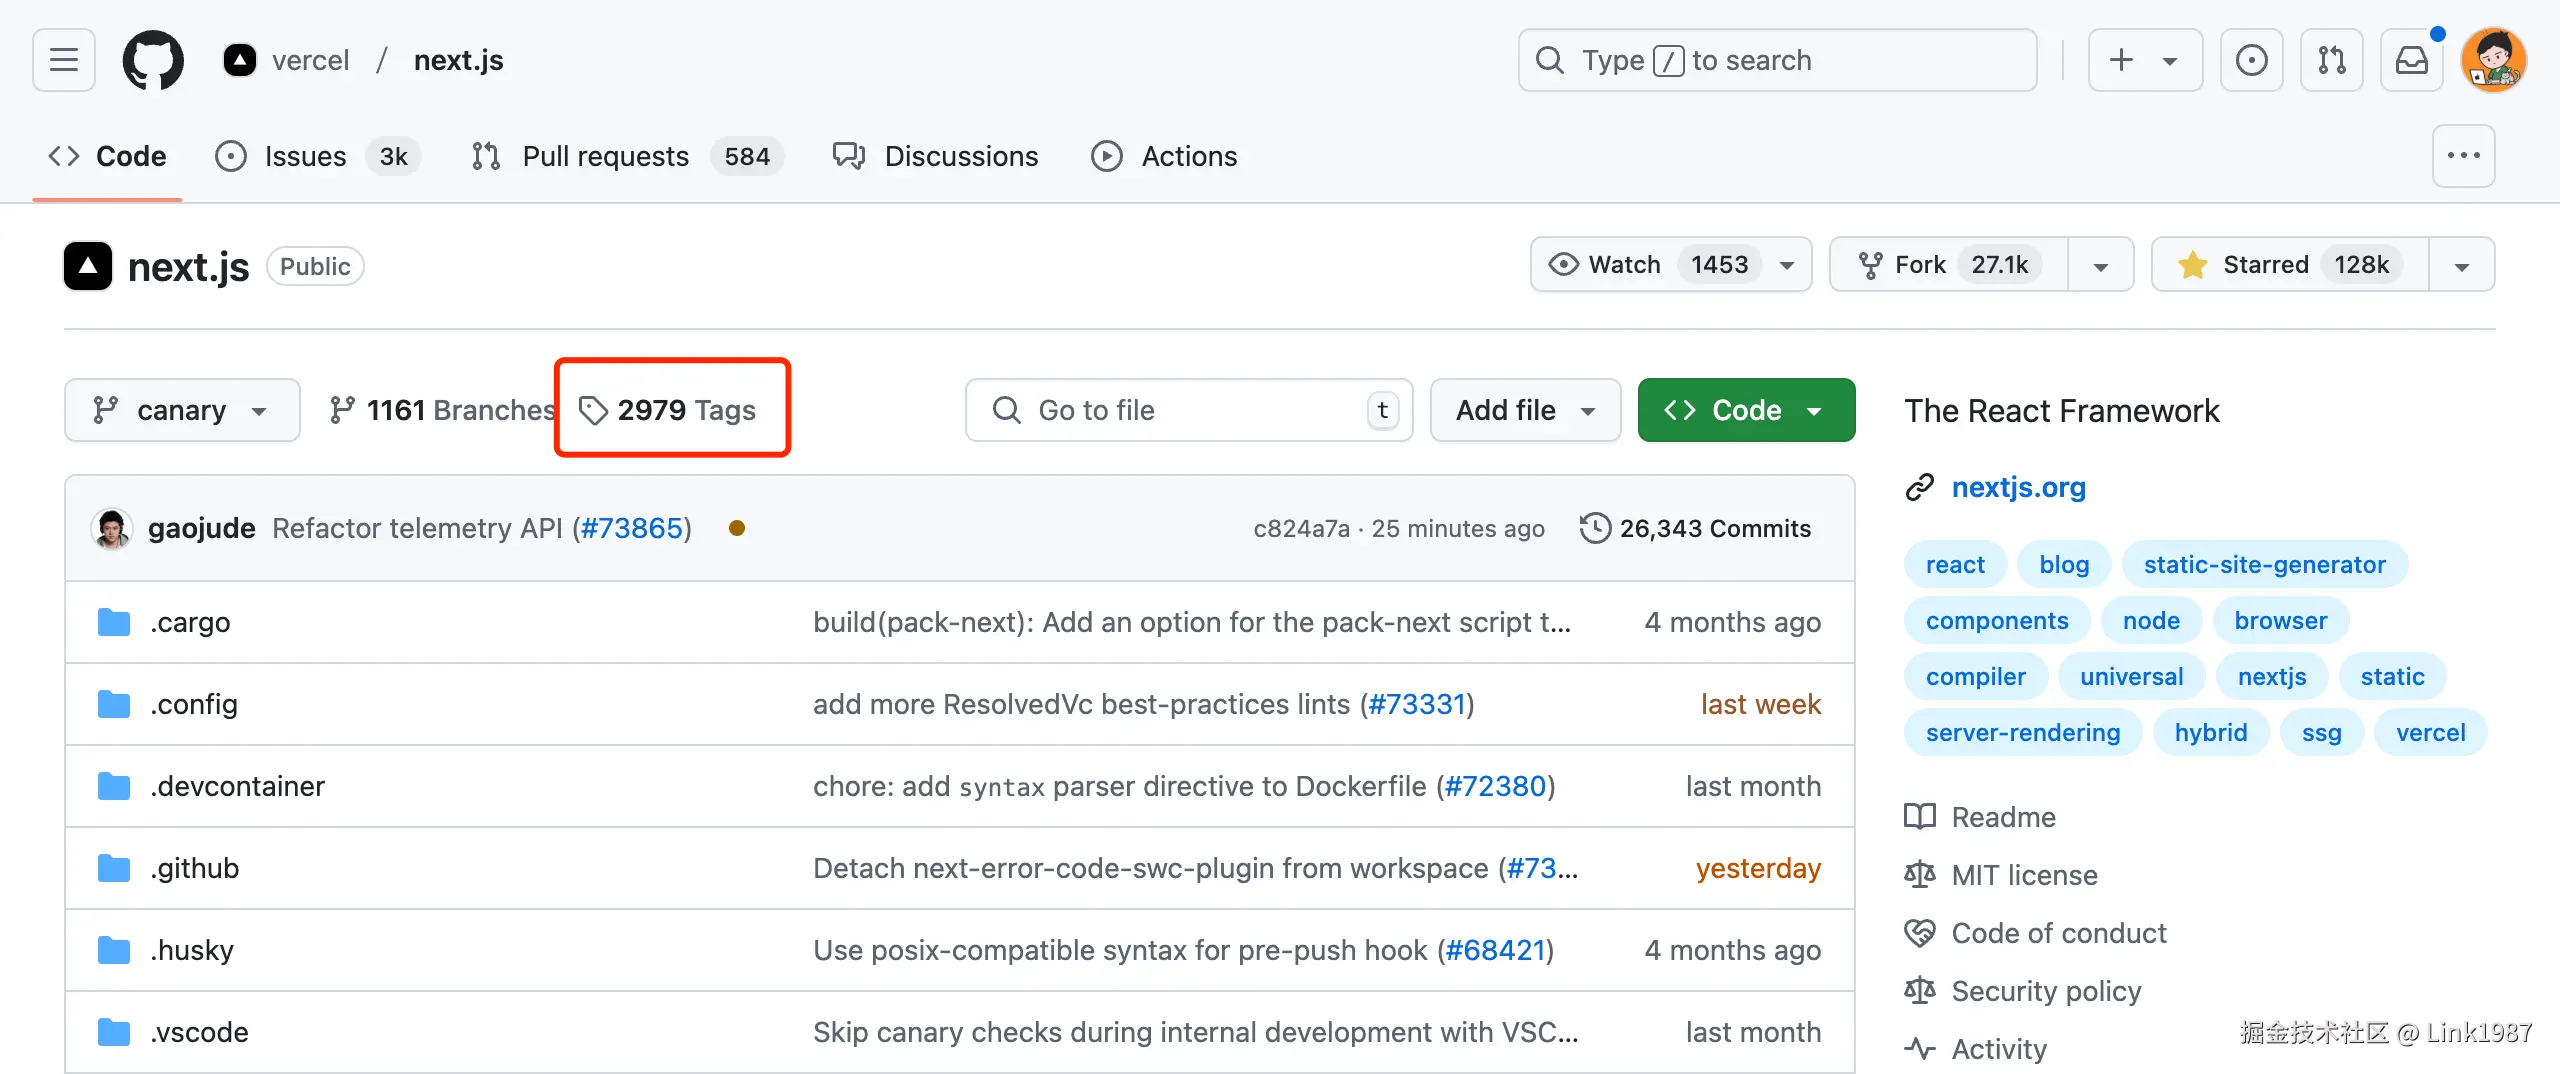Screen dimensions: 2560x1074
Task: Open the hamburger navigation menu
Action: pos(64,60)
